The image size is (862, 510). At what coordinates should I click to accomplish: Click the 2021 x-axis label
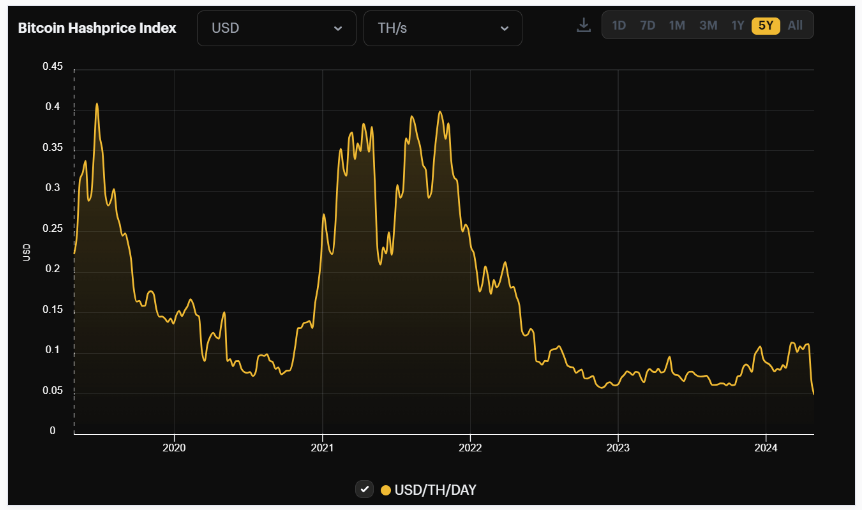coord(322,448)
